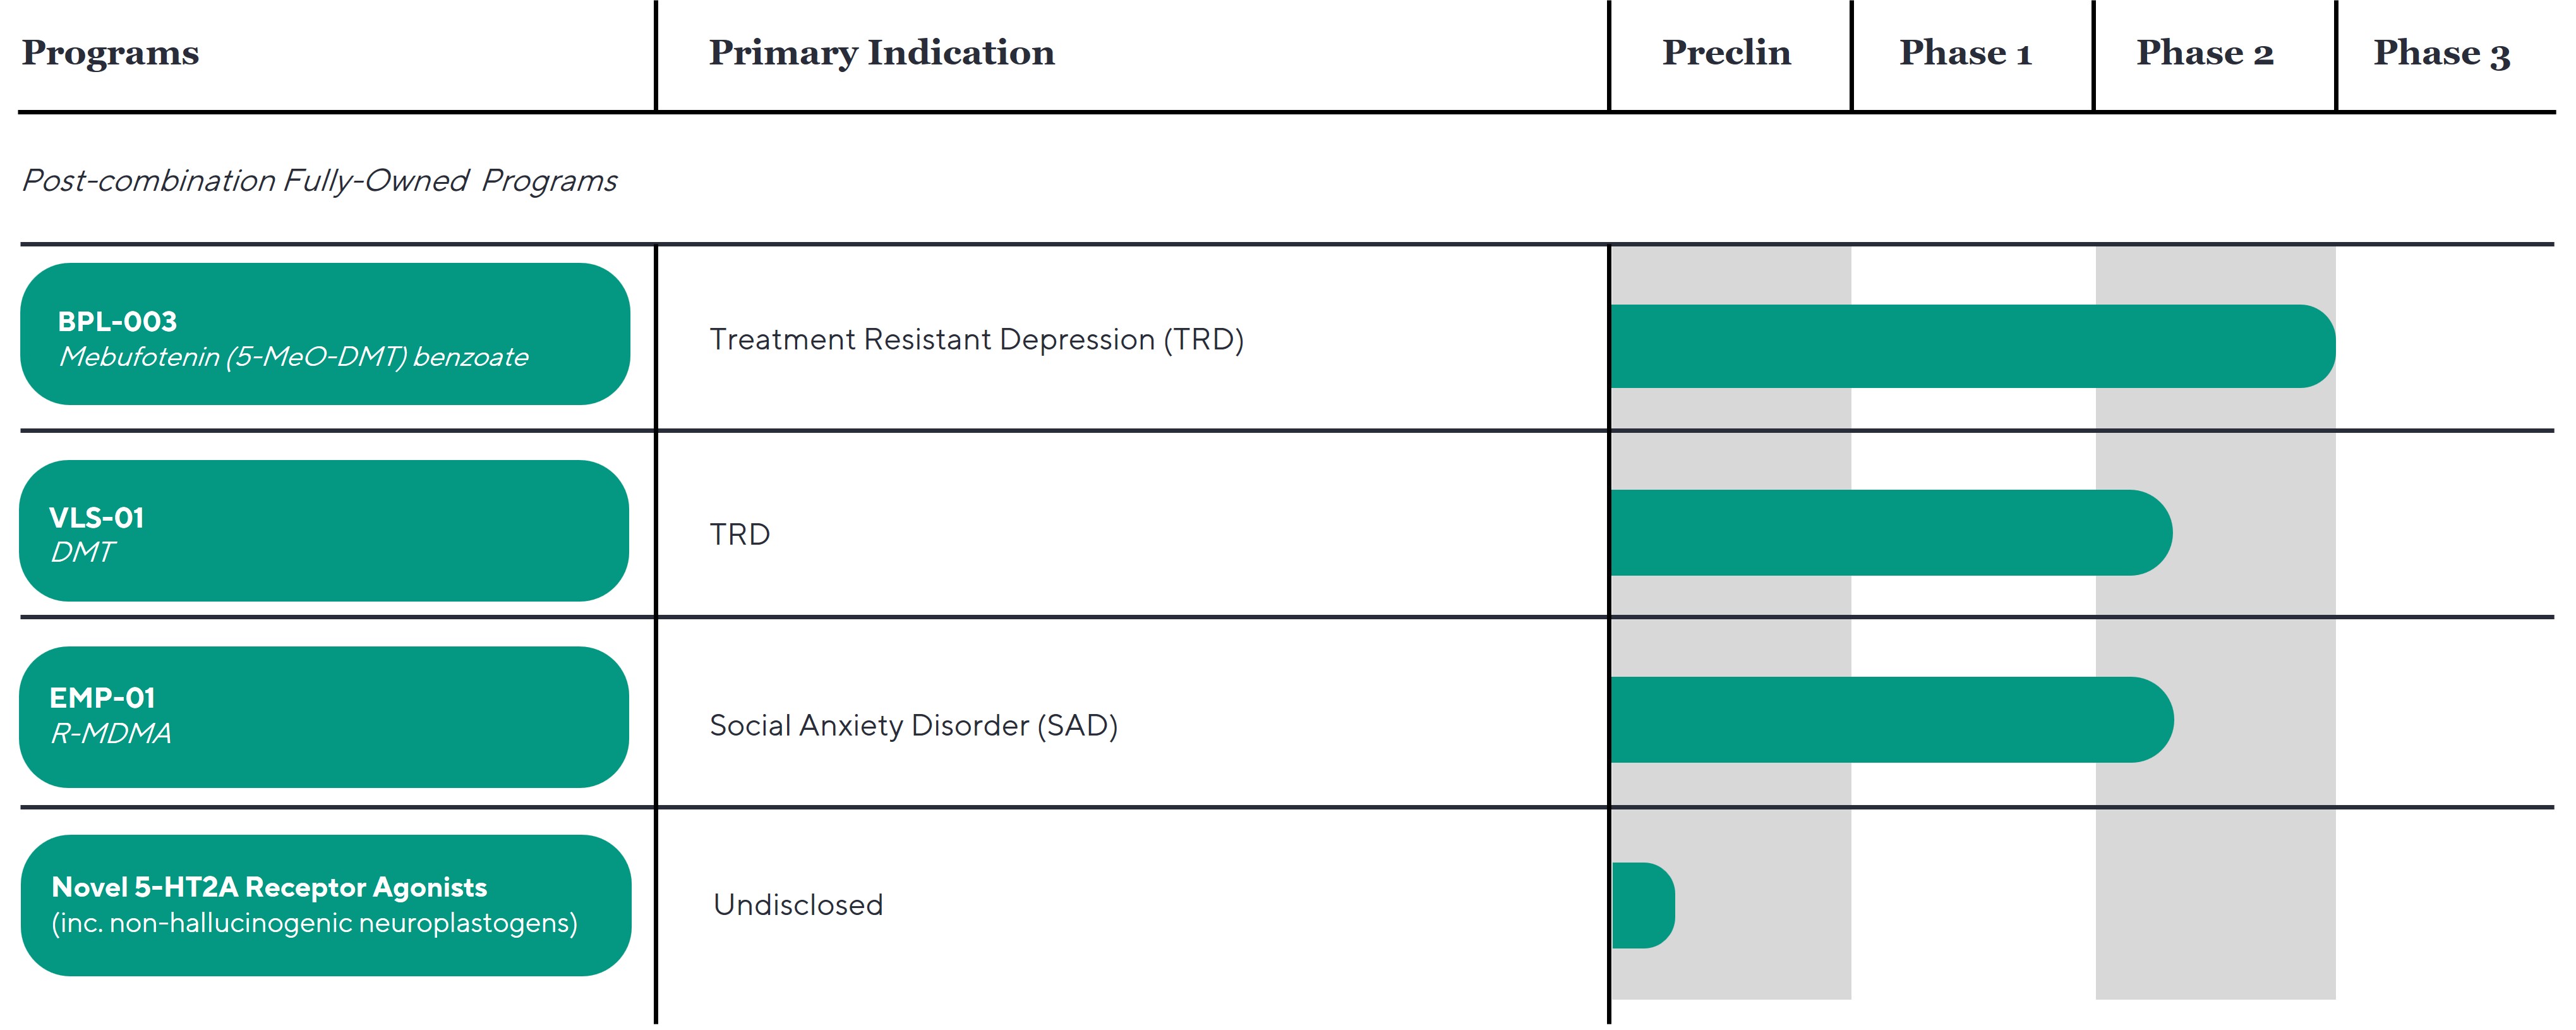
Task: Select the Phase 2 column header
Action: 2205,52
